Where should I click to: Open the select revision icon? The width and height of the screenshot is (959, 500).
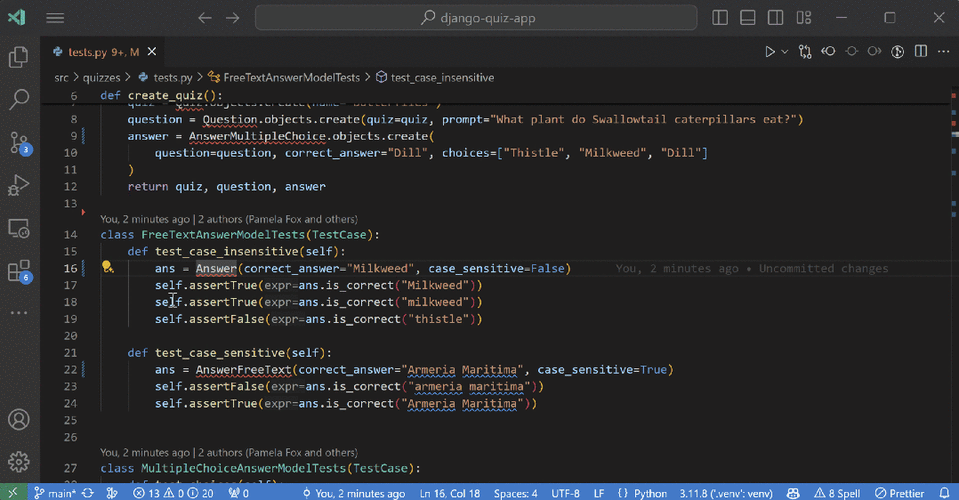pos(851,52)
